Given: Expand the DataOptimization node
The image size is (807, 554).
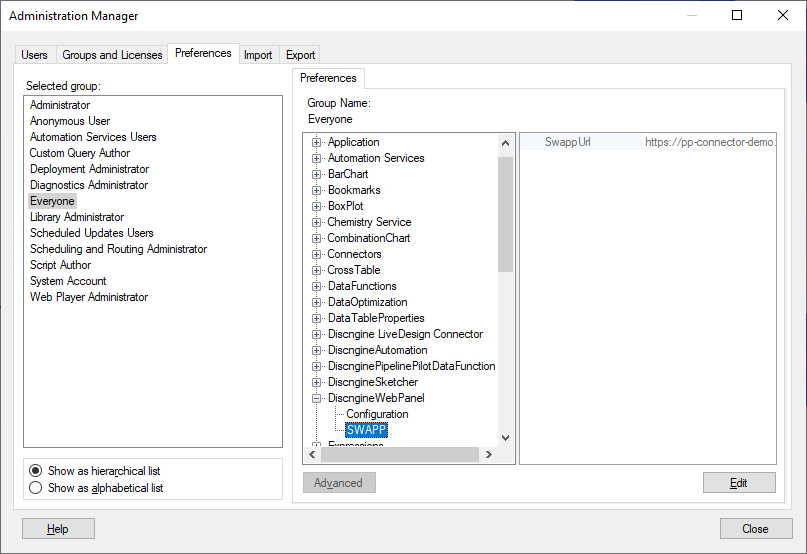Looking at the screenshot, I should tap(317, 302).
